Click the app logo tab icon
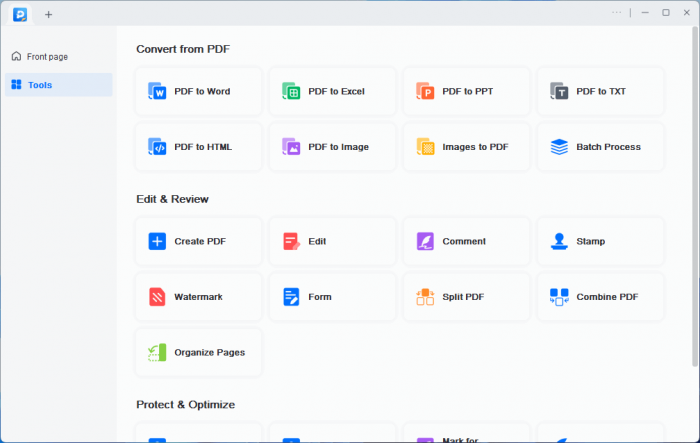Screen dimensions: 700x443 point(20,14)
